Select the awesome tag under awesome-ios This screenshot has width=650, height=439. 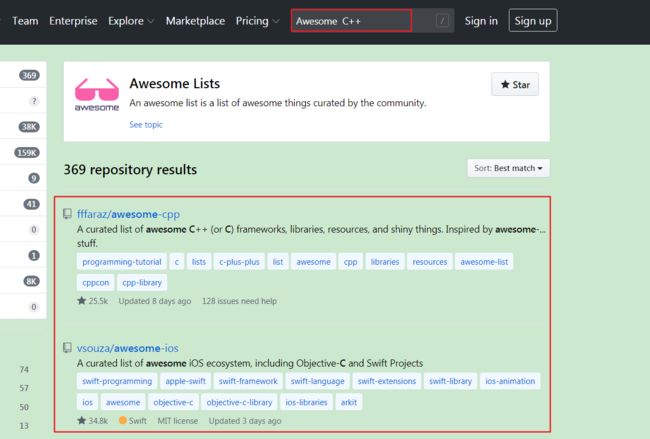tap(123, 402)
